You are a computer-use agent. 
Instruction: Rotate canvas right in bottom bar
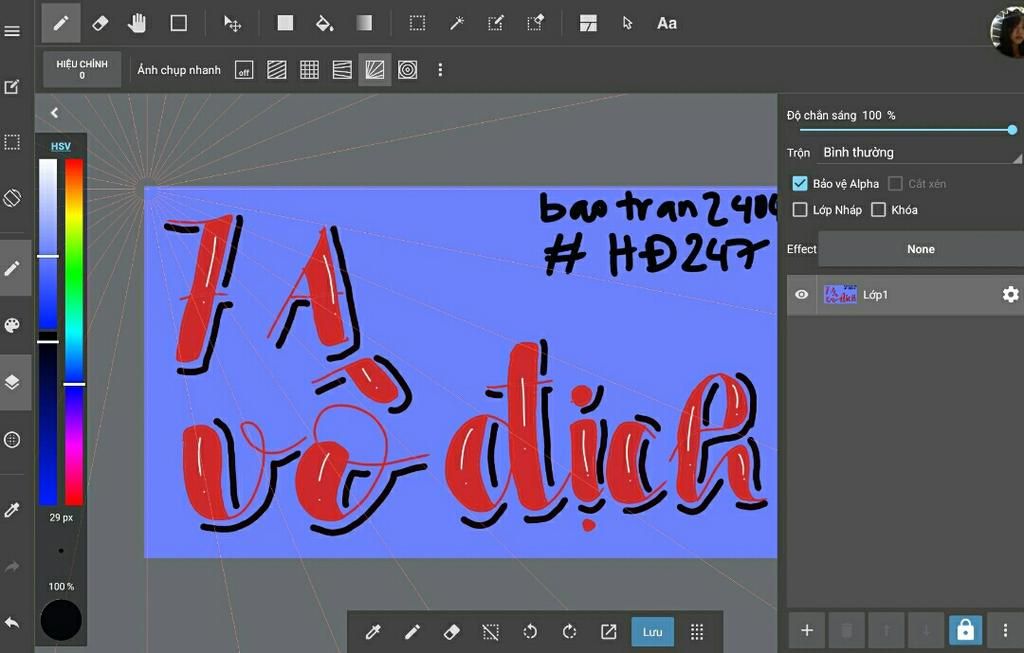click(569, 631)
